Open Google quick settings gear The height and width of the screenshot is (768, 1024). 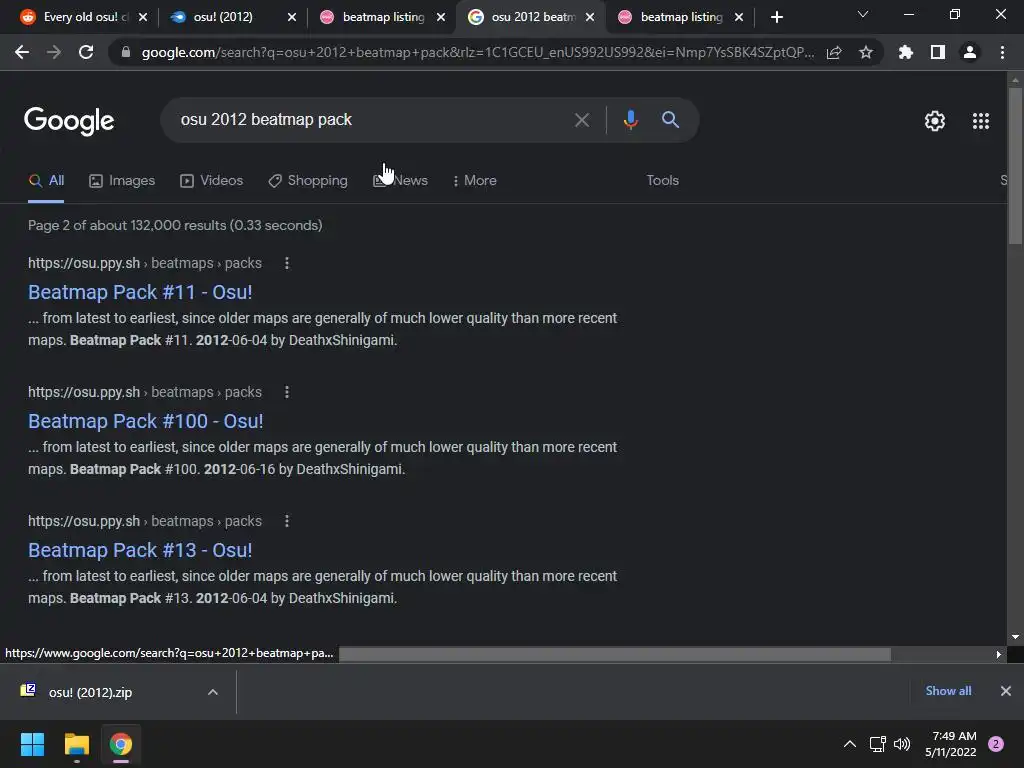coord(935,121)
